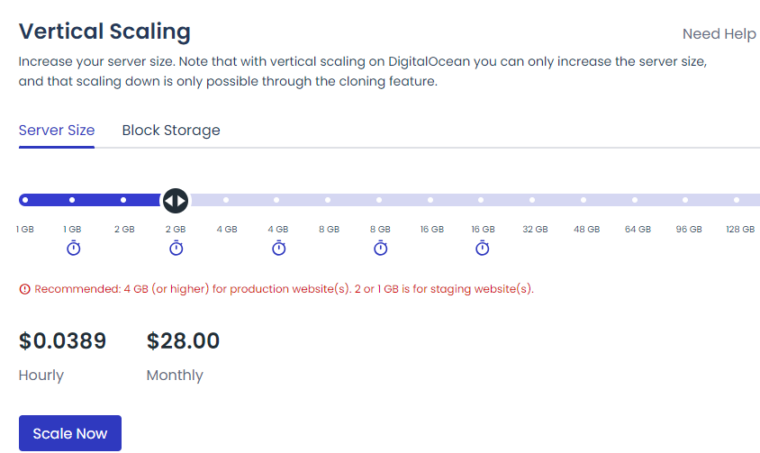The width and height of the screenshot is (760, 453).
Task: Select the stopwatch icon beneath the 4 GB label
Action: click(x=279, y=248)
